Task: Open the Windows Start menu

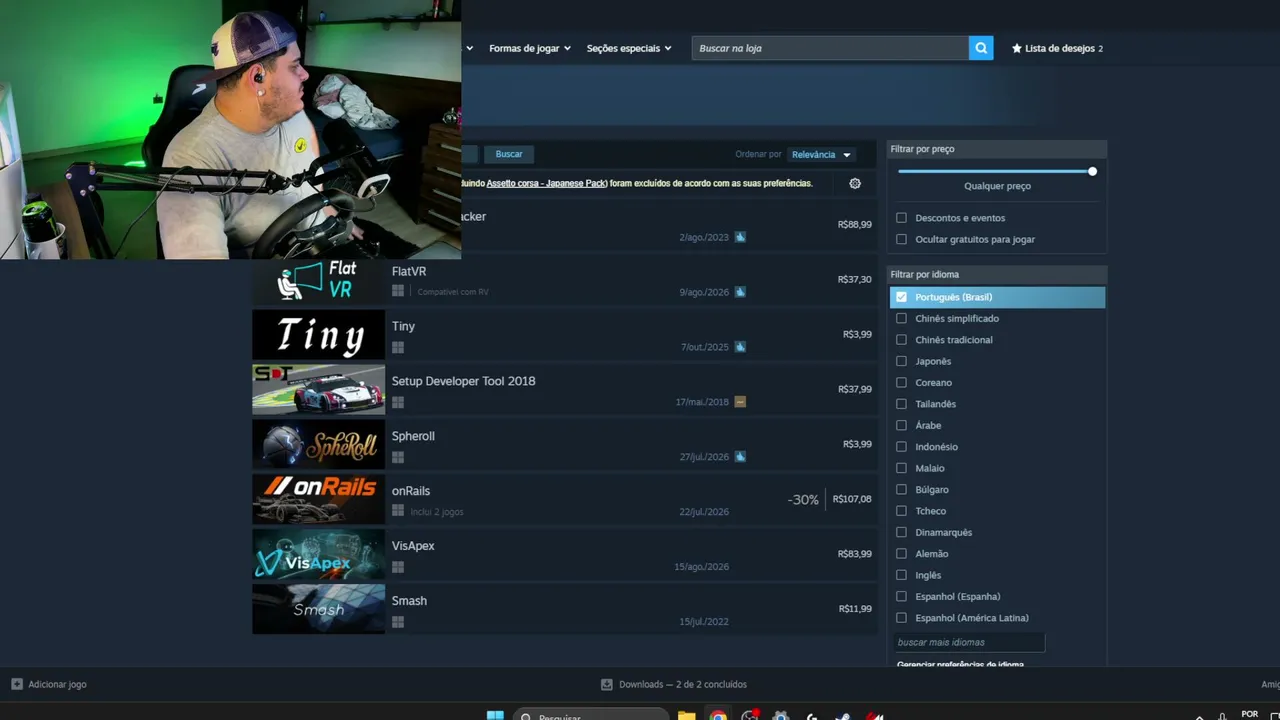Action: coord(495,715)
